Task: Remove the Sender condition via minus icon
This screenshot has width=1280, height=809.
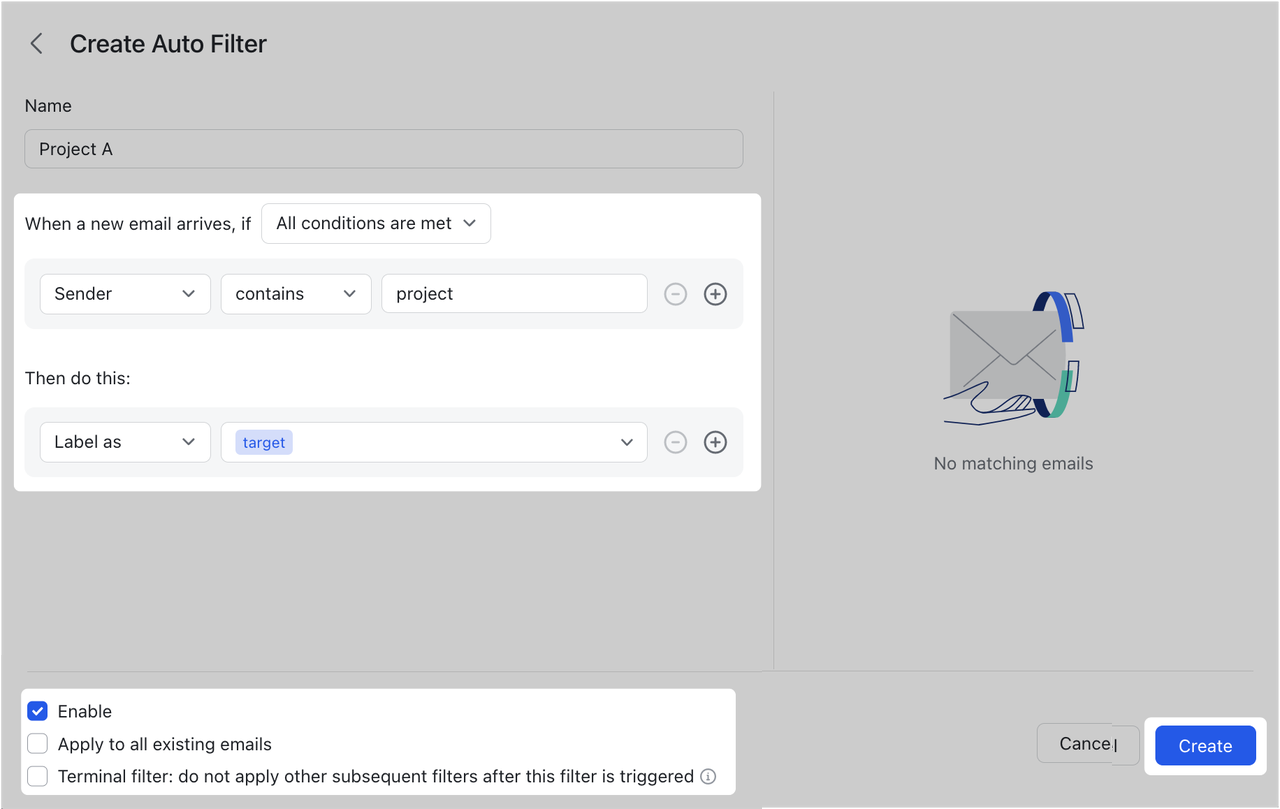Action: (x=675, y=293)
